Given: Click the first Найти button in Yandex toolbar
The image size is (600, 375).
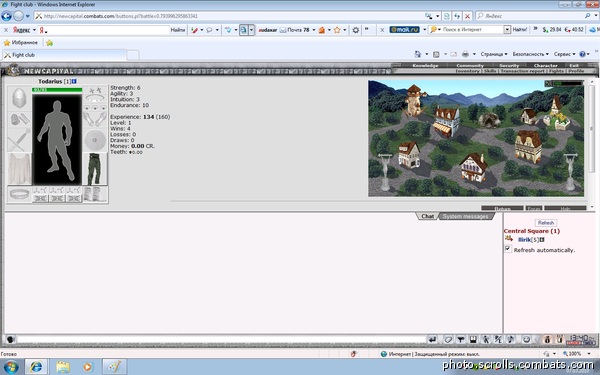Looking at the screenshot, I should tap(178, 29).
